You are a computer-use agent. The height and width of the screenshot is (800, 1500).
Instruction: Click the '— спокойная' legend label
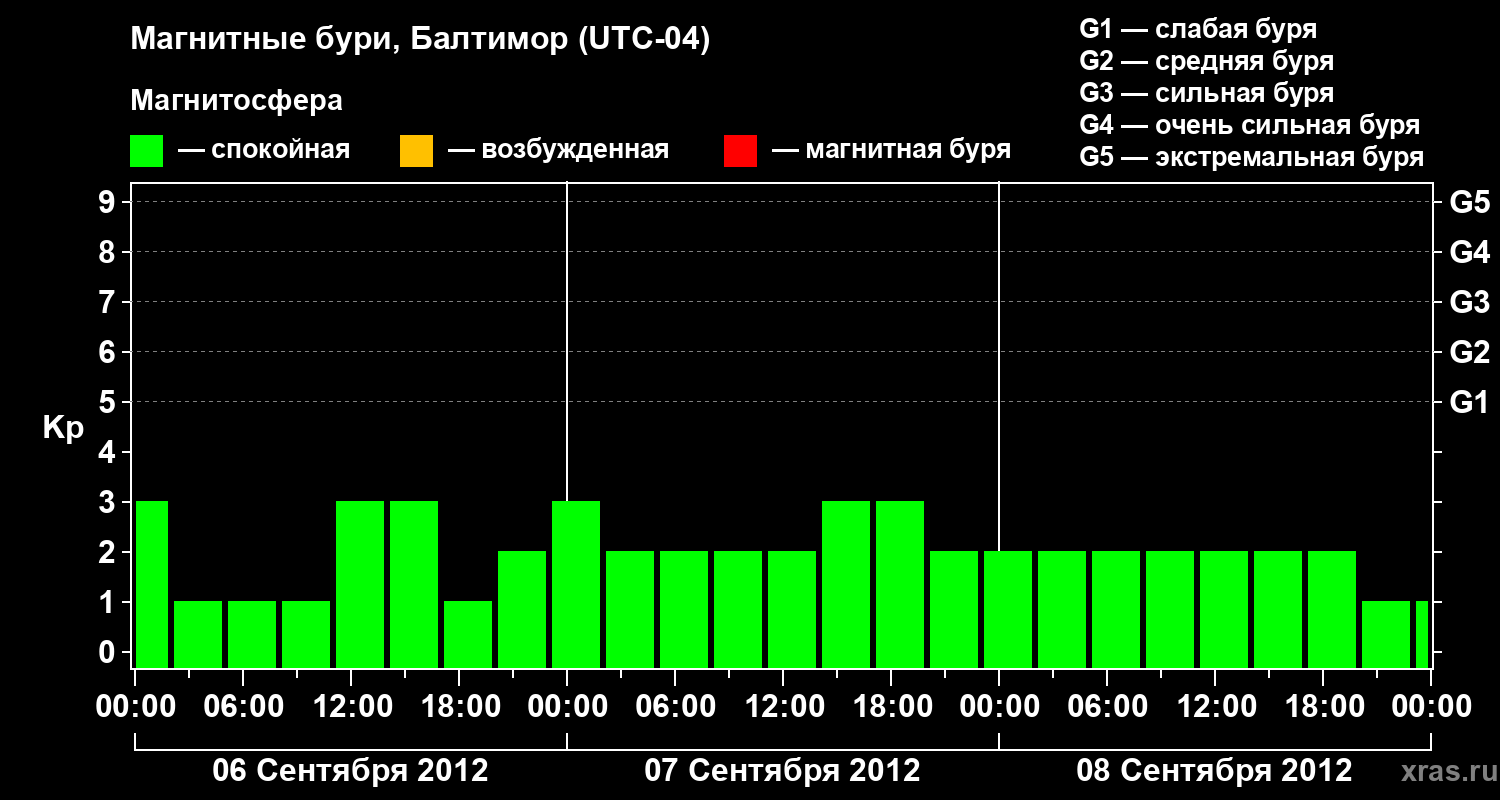click(264, 150)
